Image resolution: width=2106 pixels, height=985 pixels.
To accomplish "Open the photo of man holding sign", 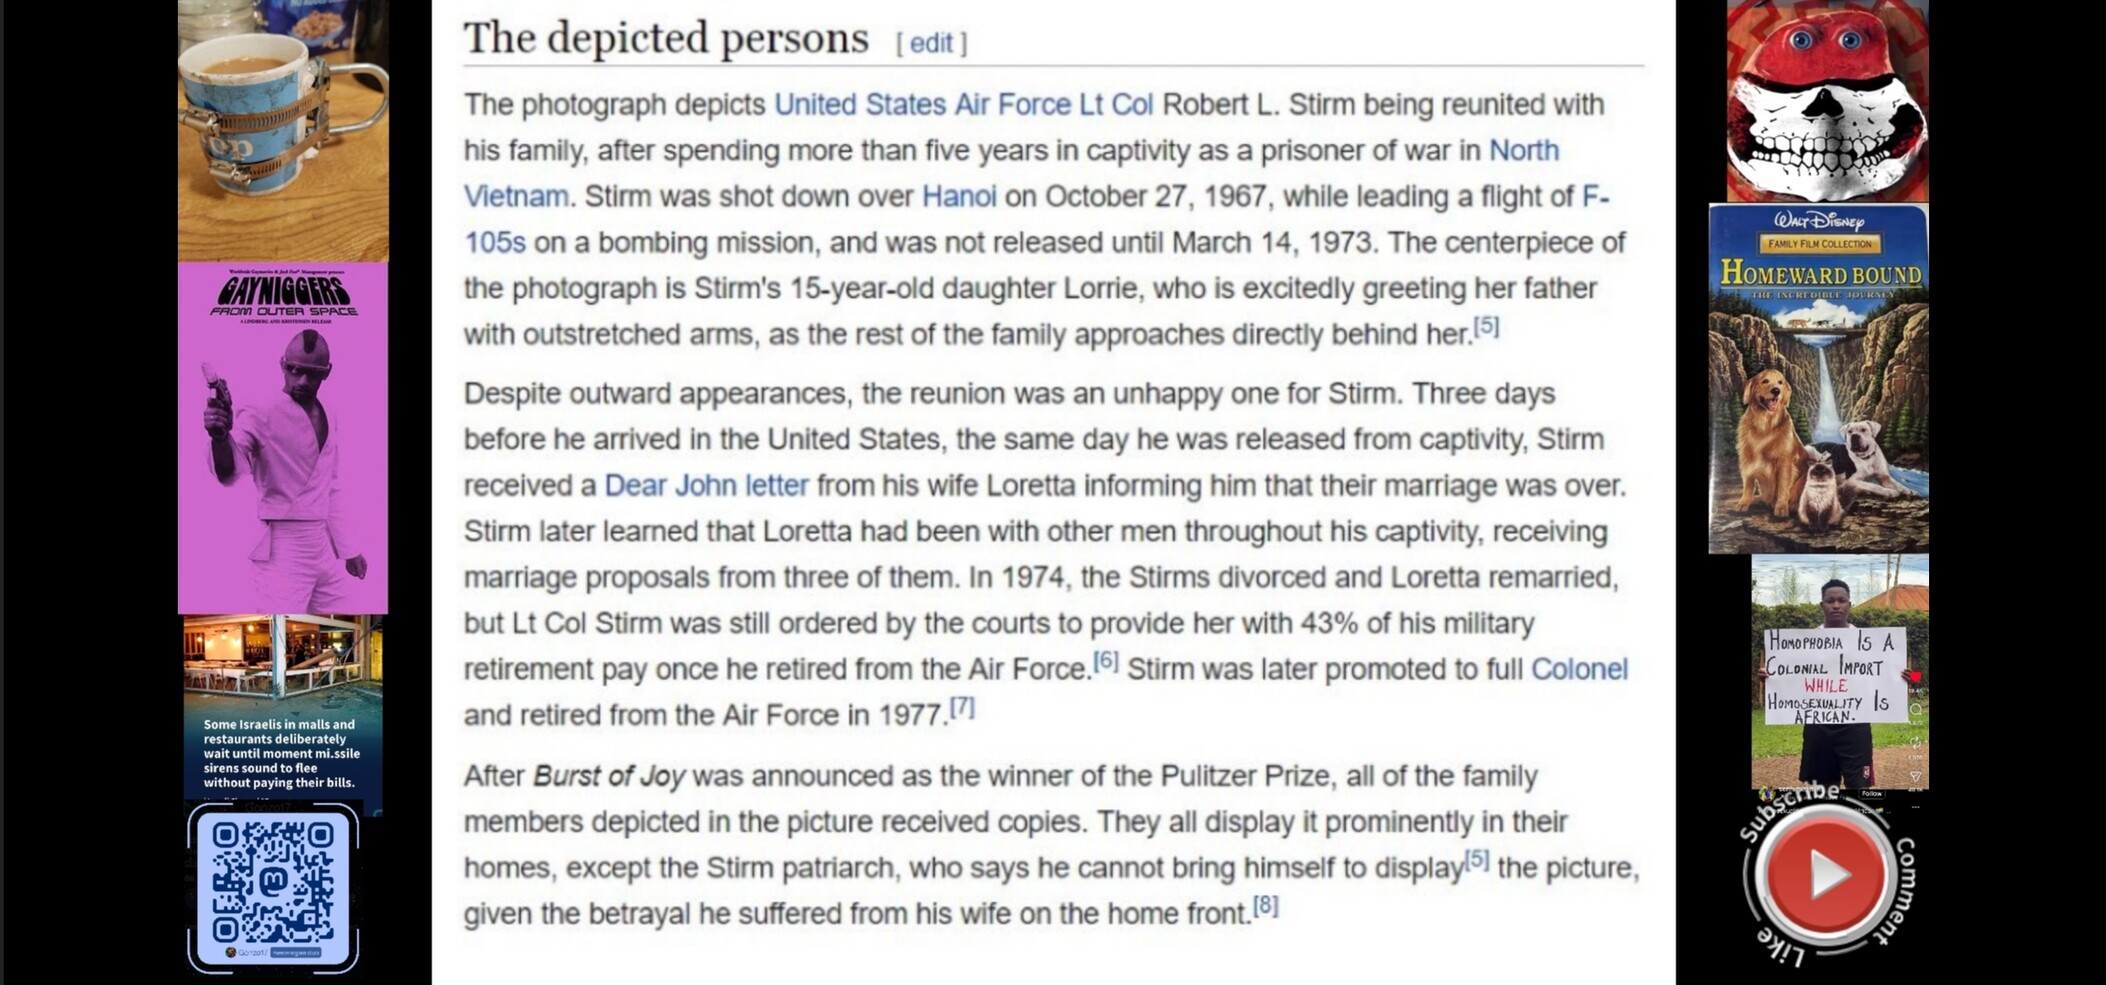I will coord(1838,672).
